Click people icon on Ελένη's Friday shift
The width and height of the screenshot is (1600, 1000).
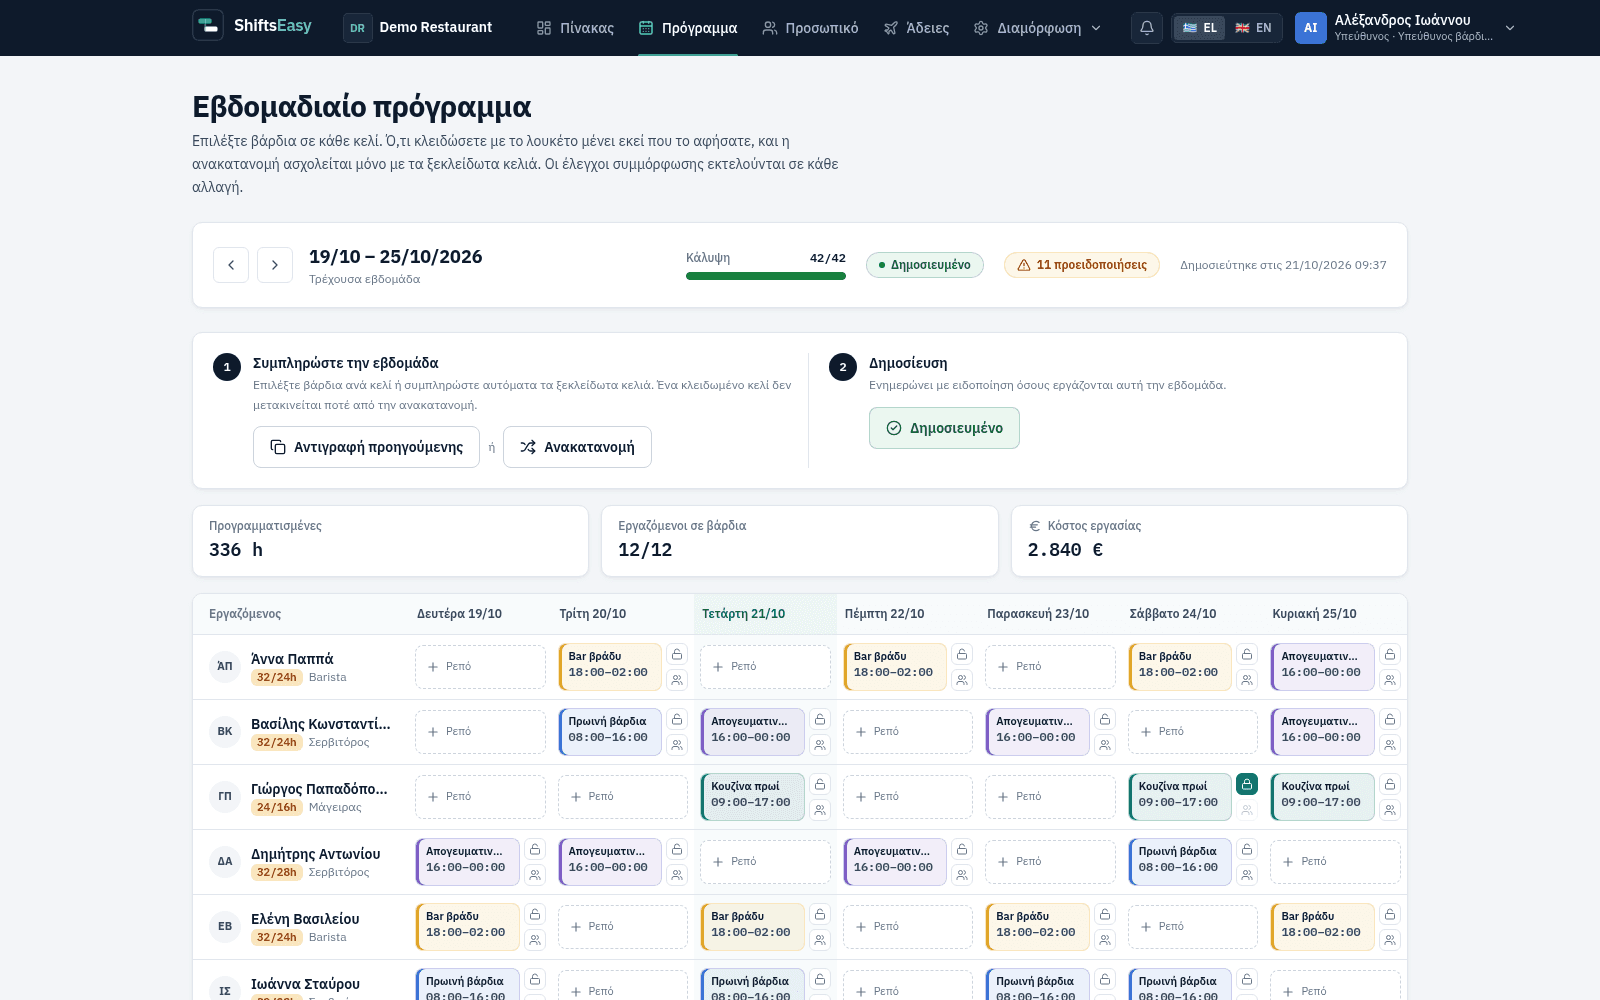(x=1105, y=940)
